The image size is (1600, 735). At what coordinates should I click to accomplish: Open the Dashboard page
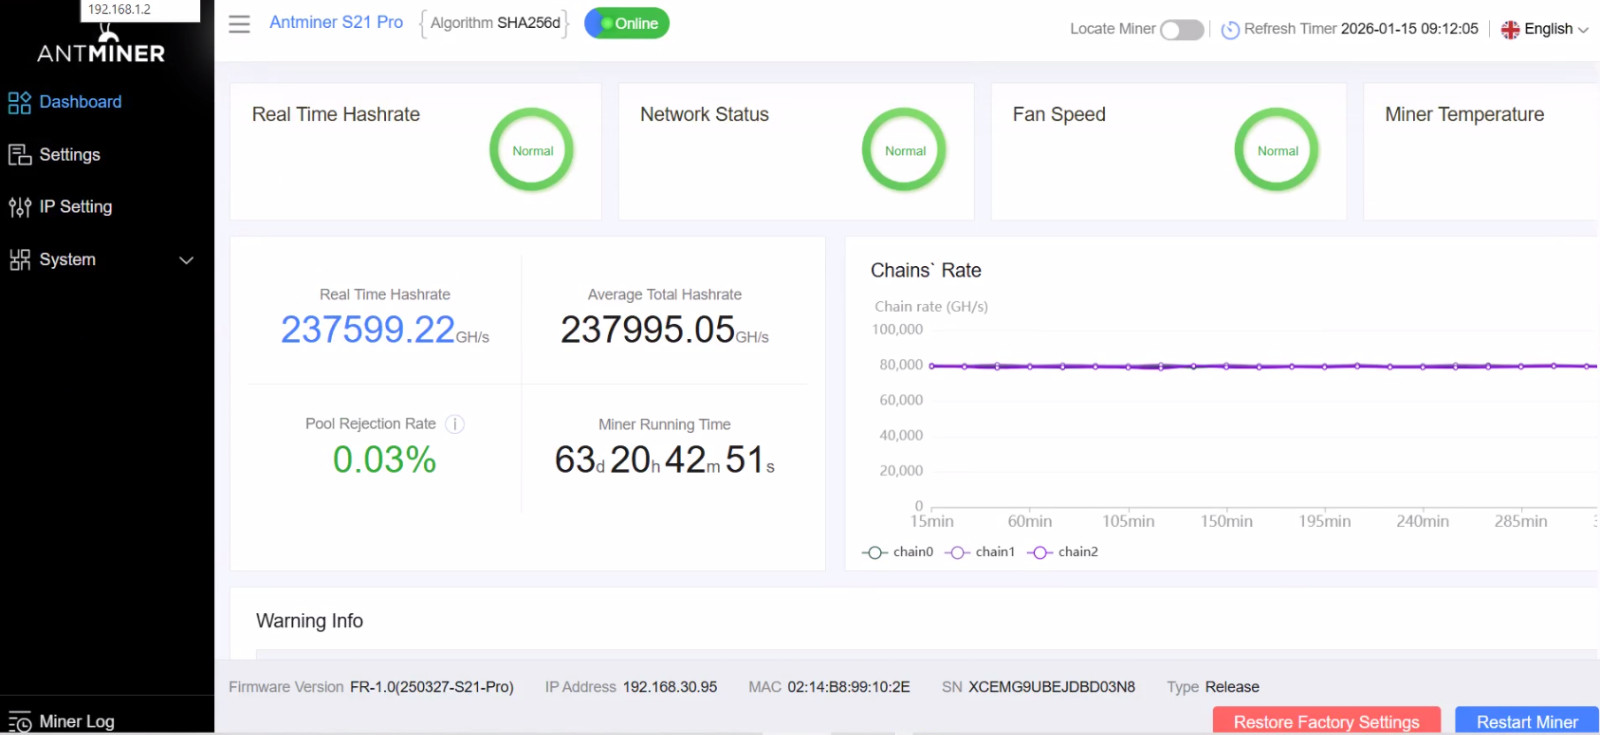point(80,102)
